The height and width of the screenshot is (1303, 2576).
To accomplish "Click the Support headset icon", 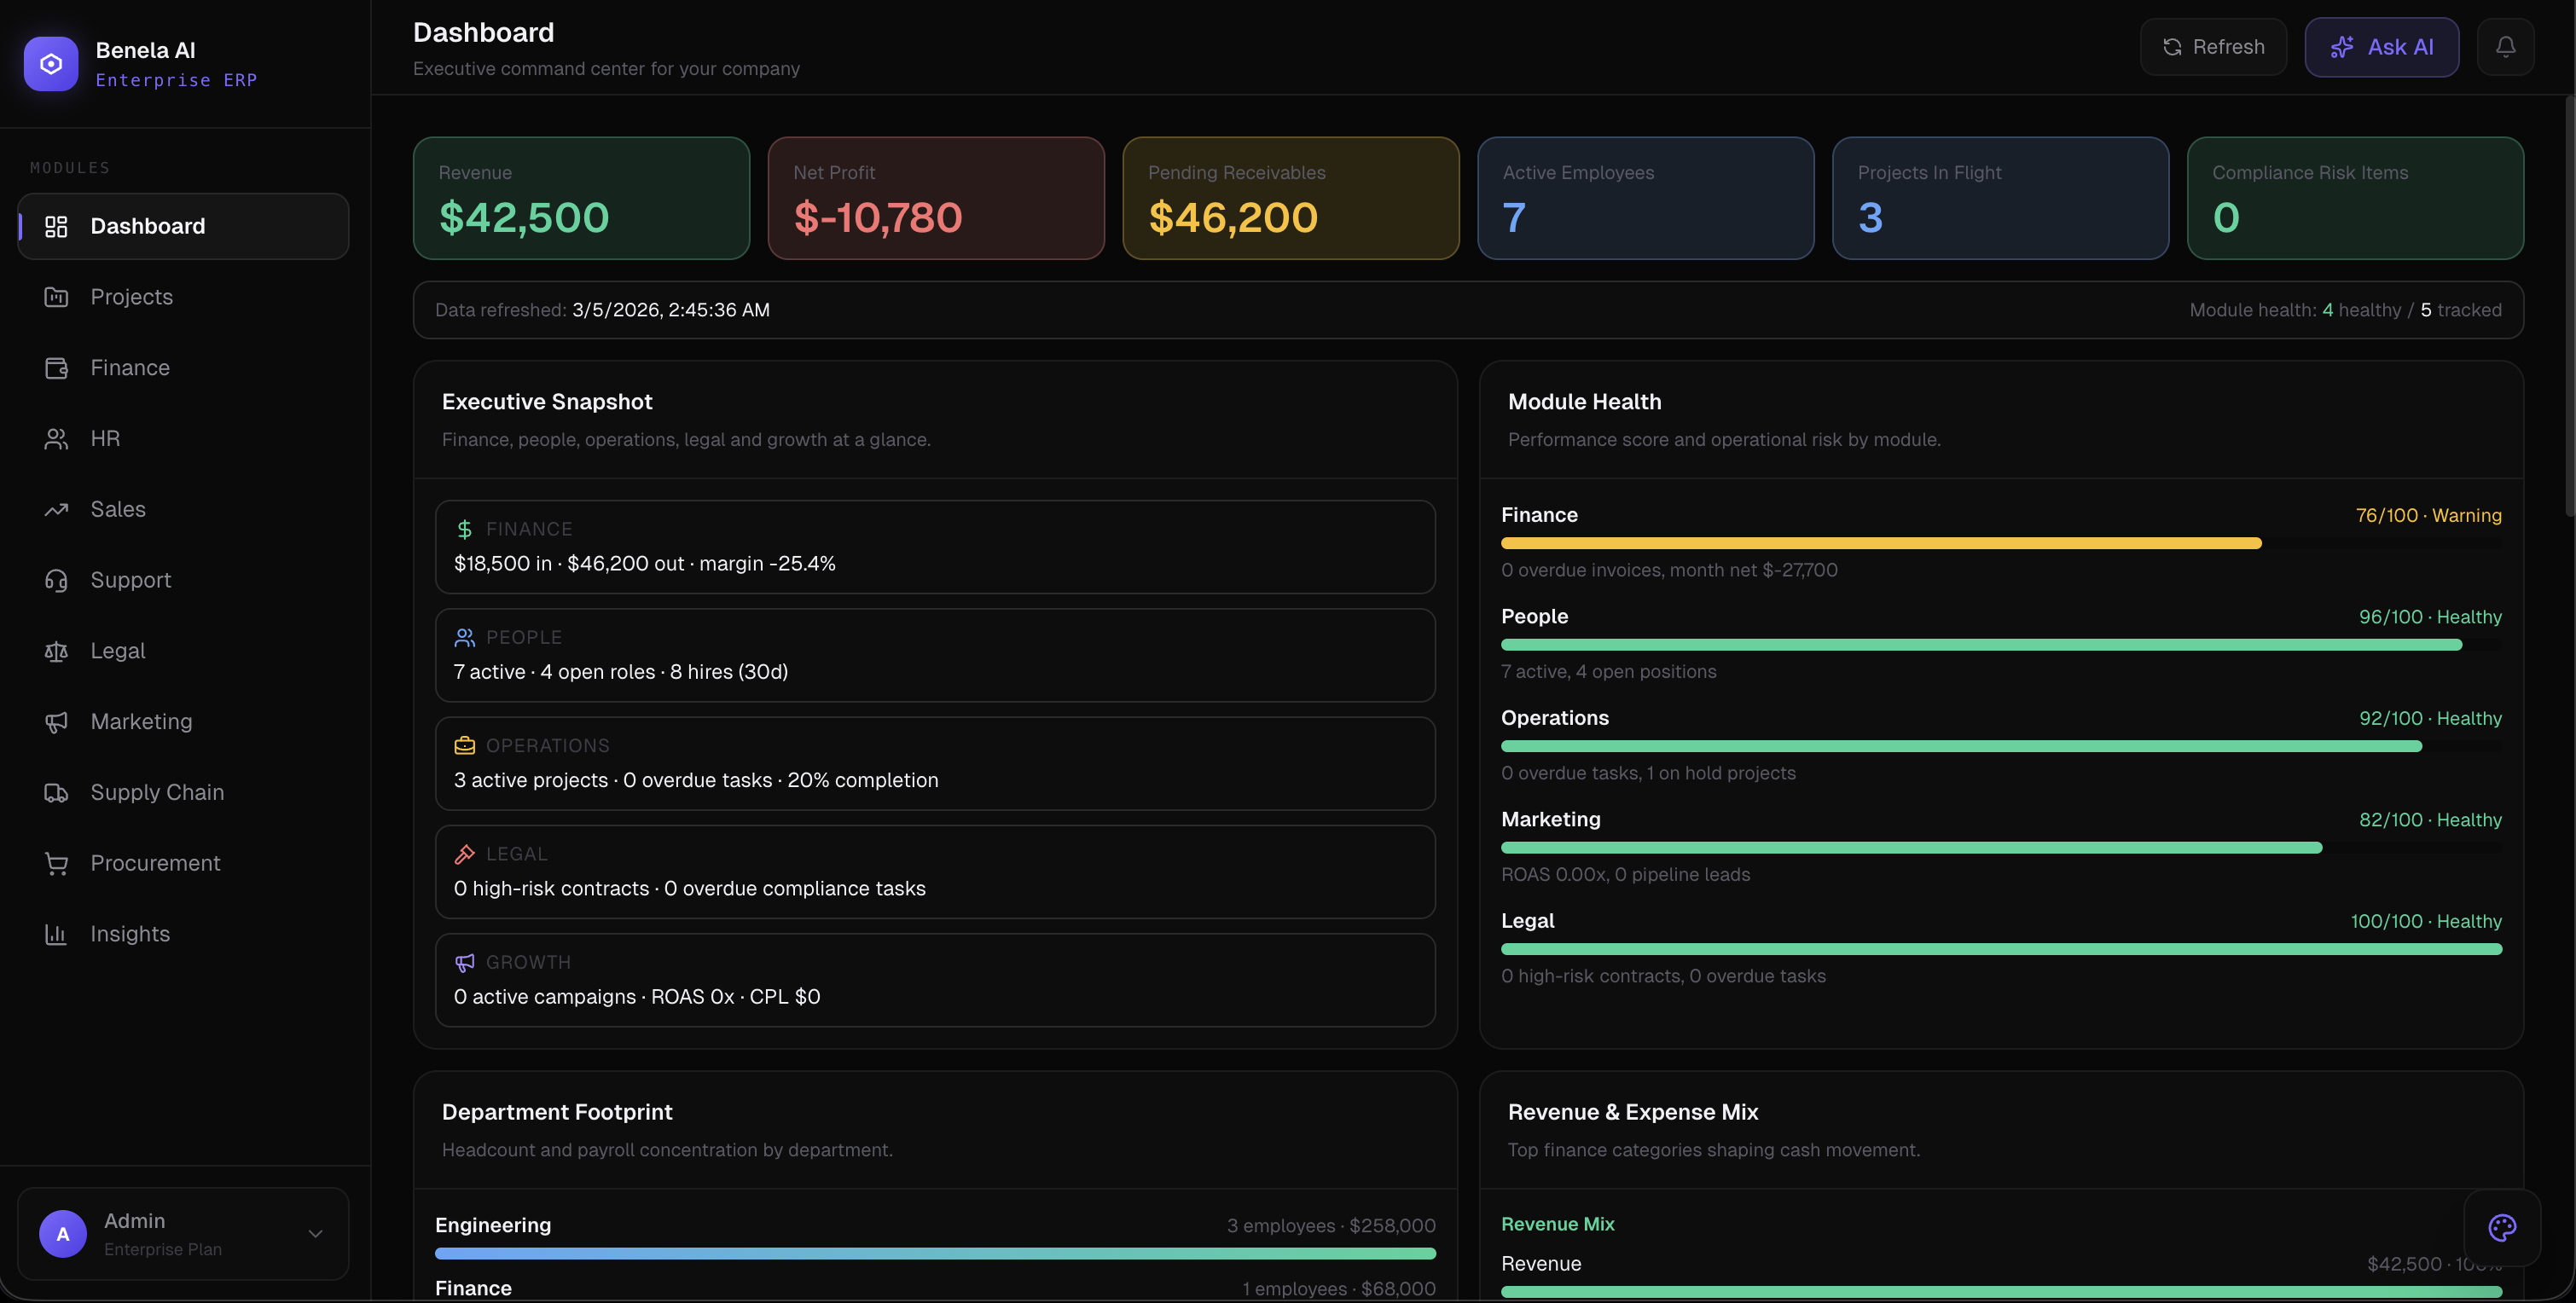I will [56, 580].
